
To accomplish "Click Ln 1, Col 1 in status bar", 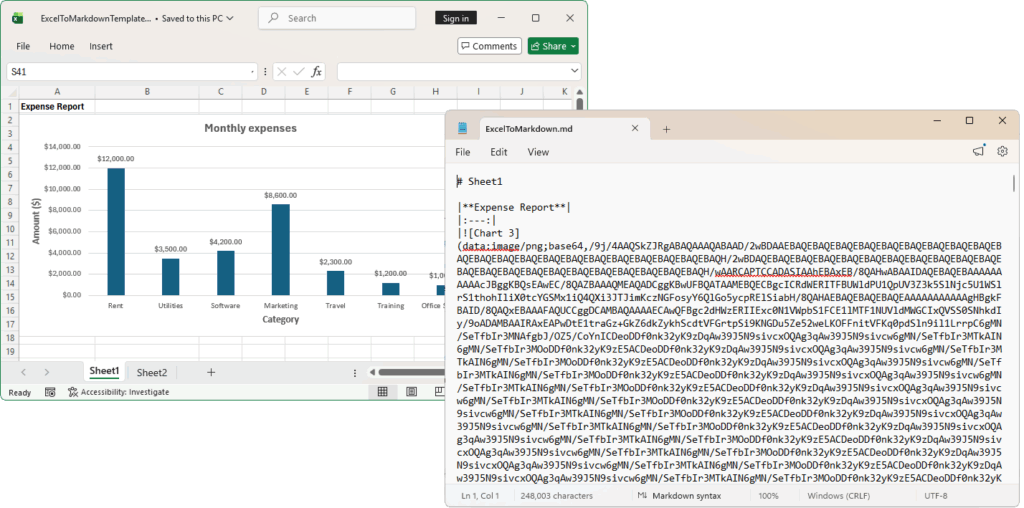I will tap(479, 496).
